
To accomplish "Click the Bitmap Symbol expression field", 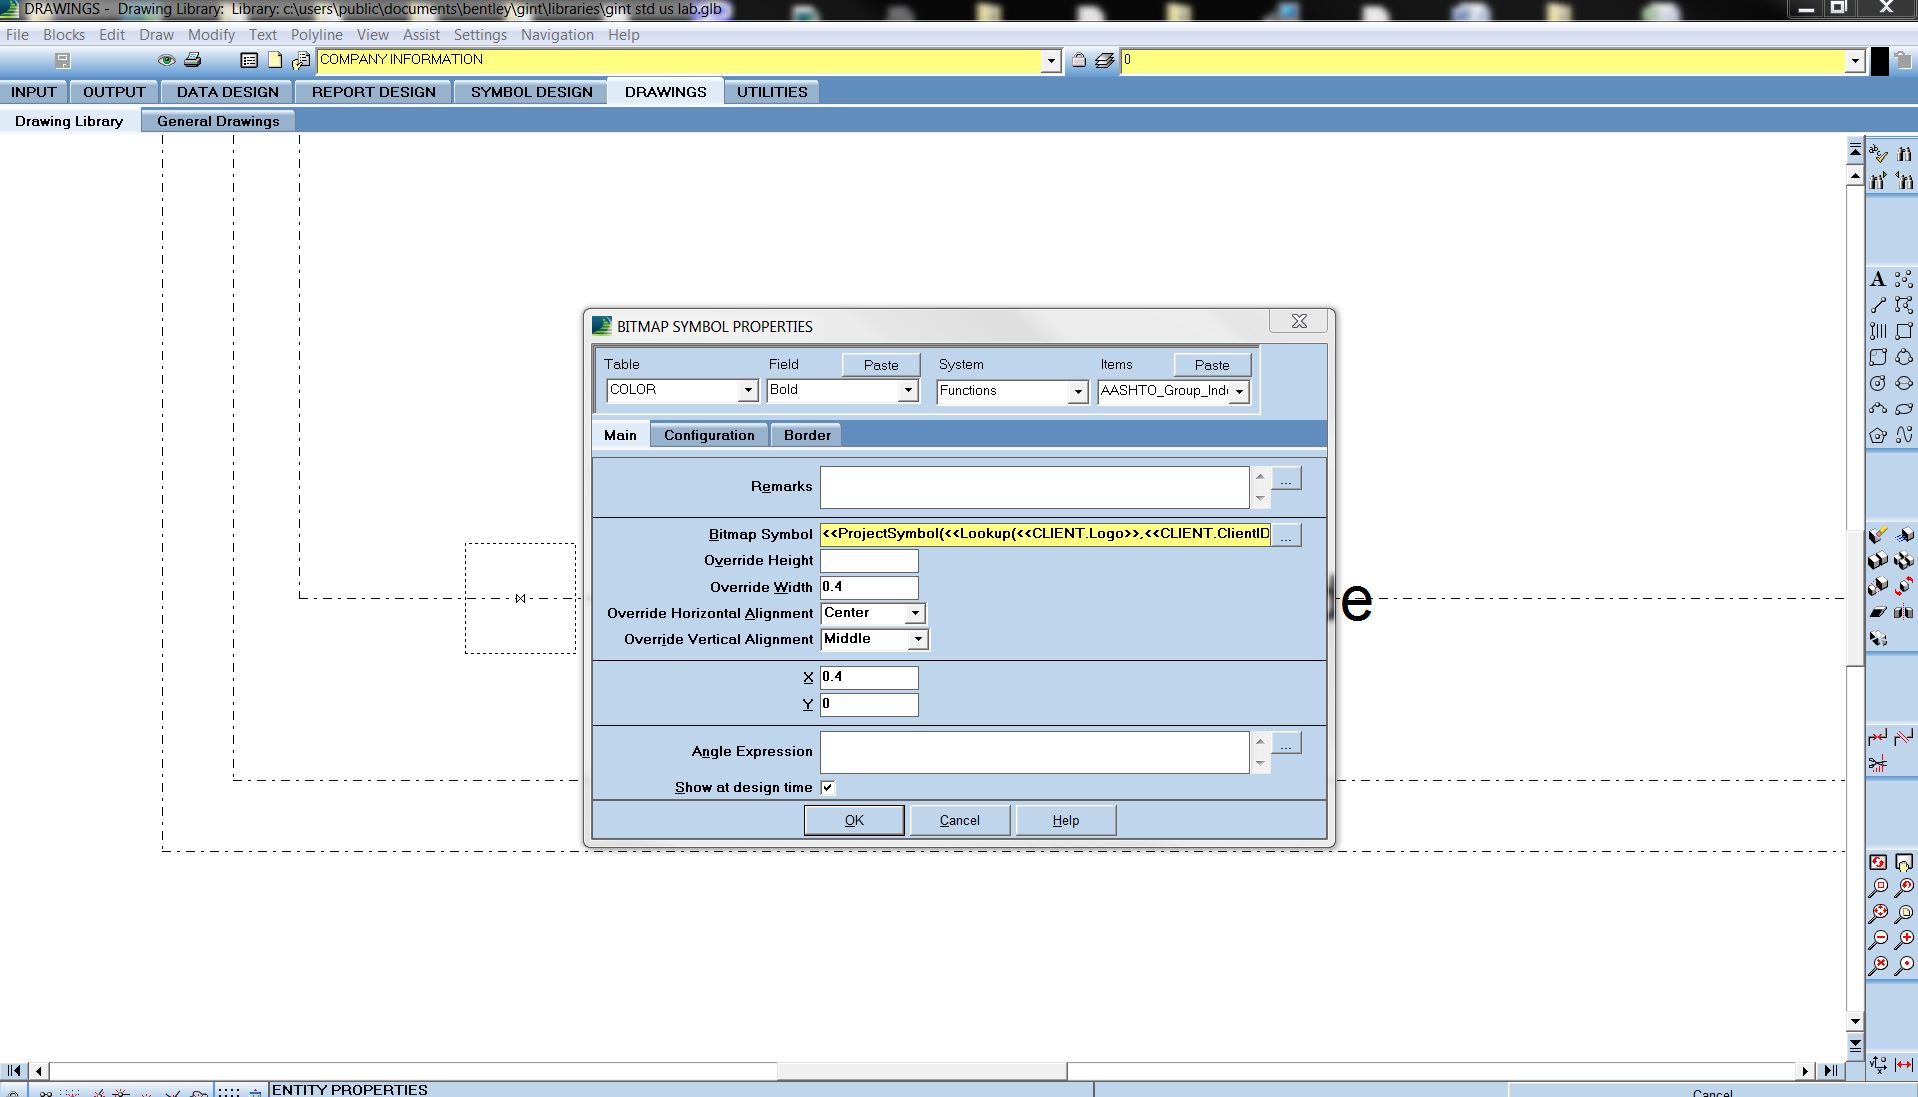I will coord(1045,534).
